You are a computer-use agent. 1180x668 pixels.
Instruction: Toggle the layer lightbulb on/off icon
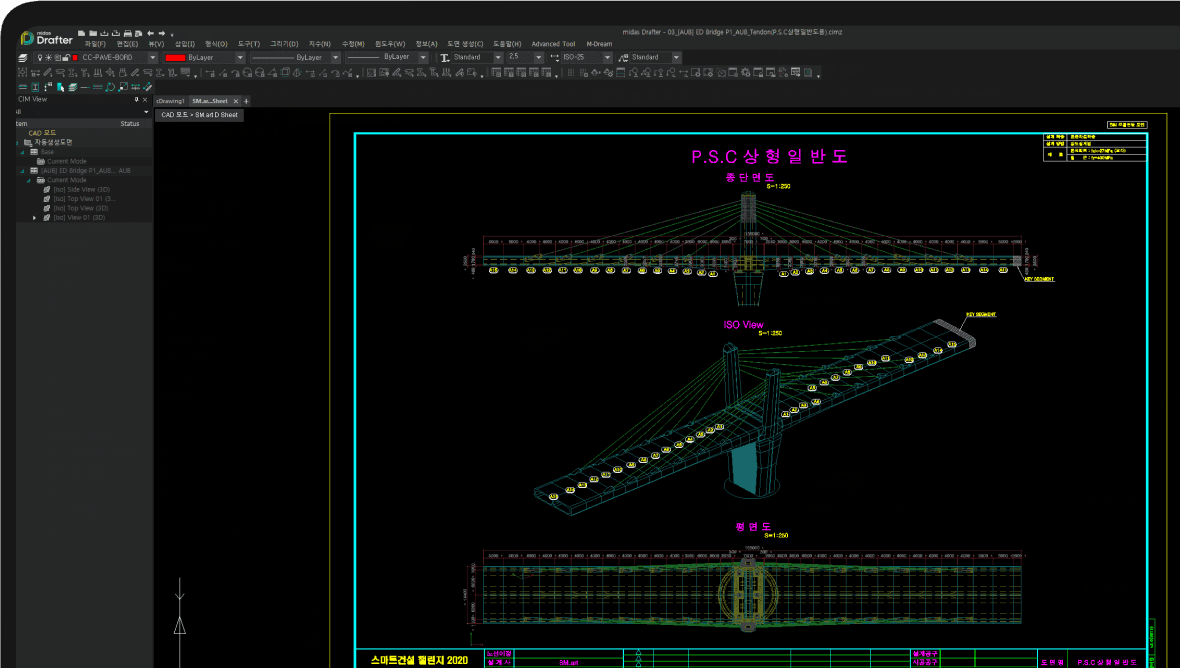tap(39, 58)
